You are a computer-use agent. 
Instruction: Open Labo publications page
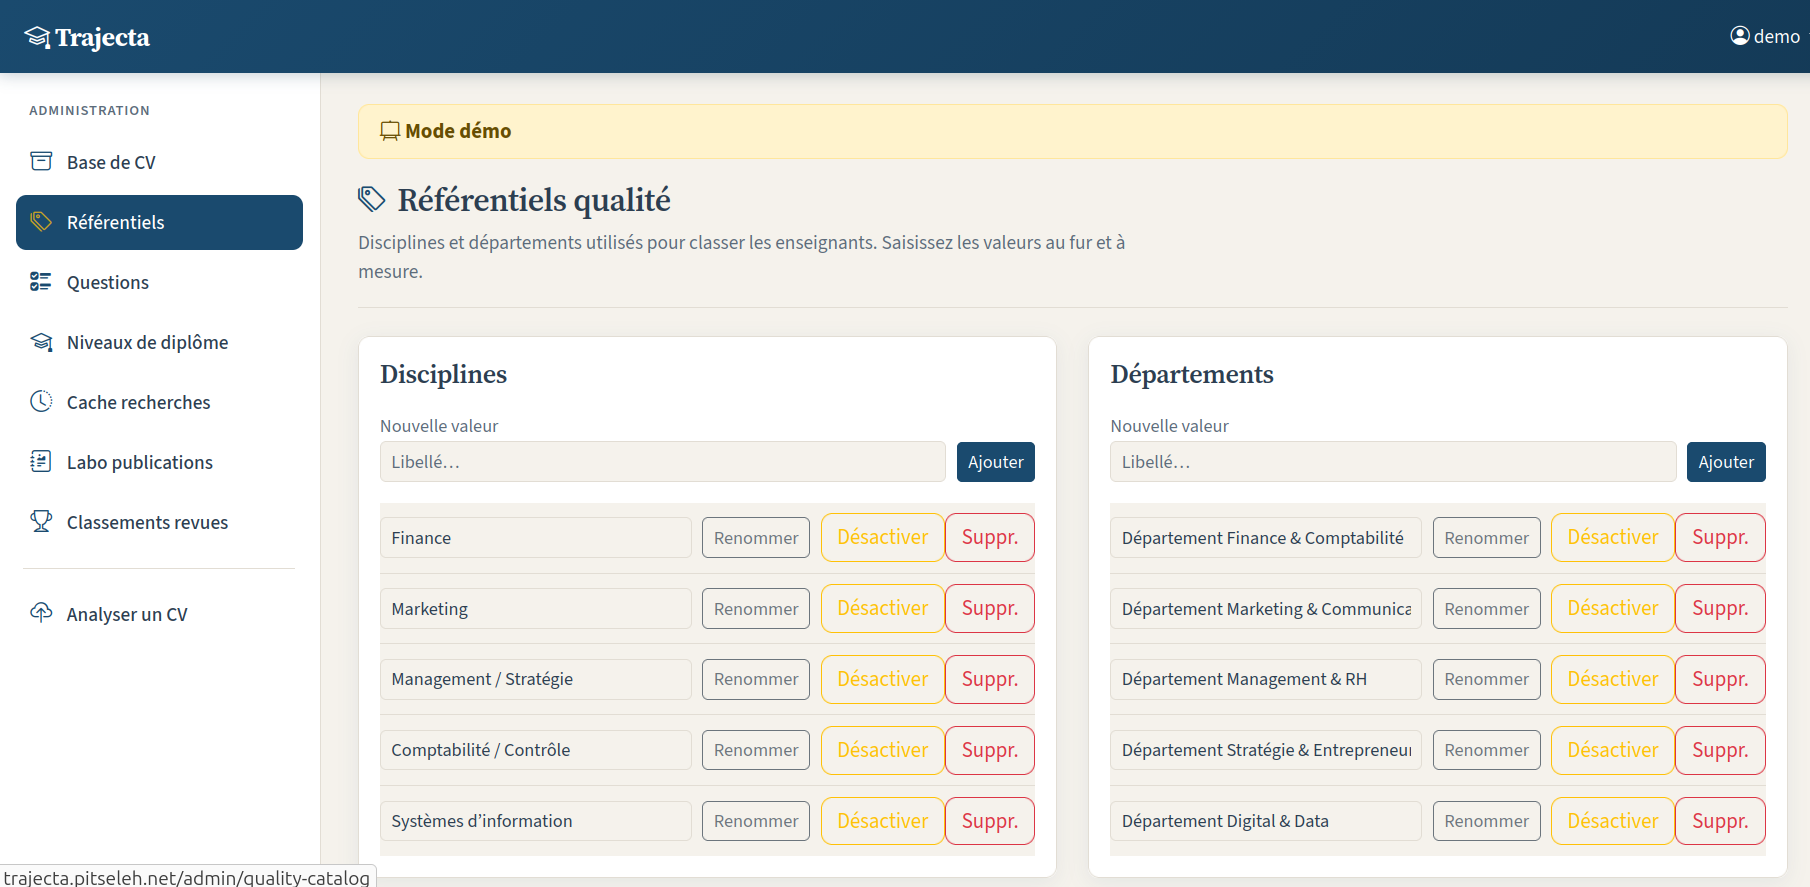159,462
